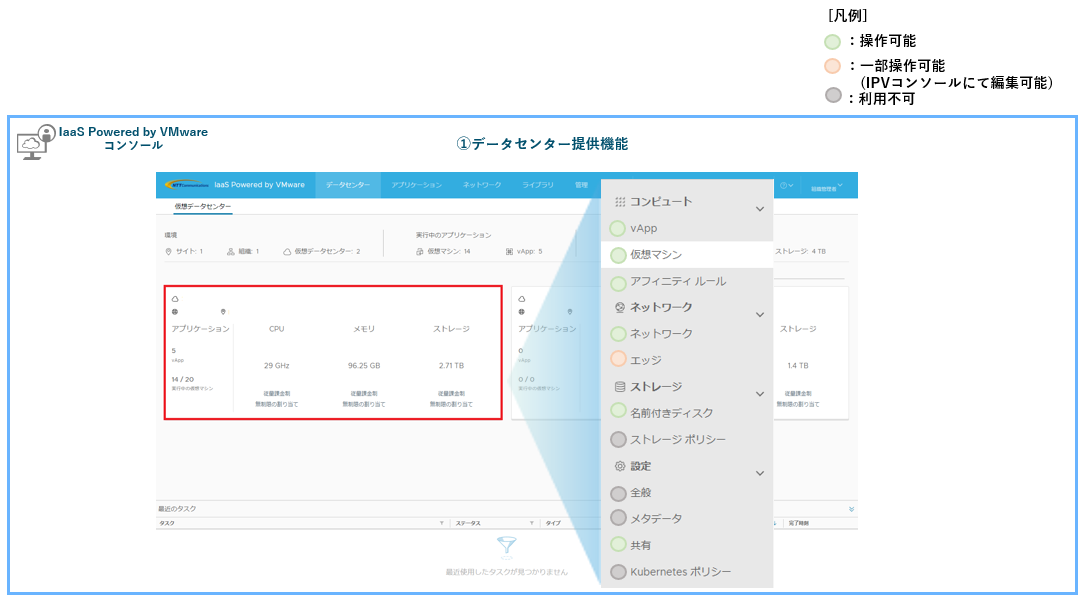Open the help question-mark icon in header
The width and height of the screenshot is (1081, 601).
pyautogui.click(x=783, y=185)
